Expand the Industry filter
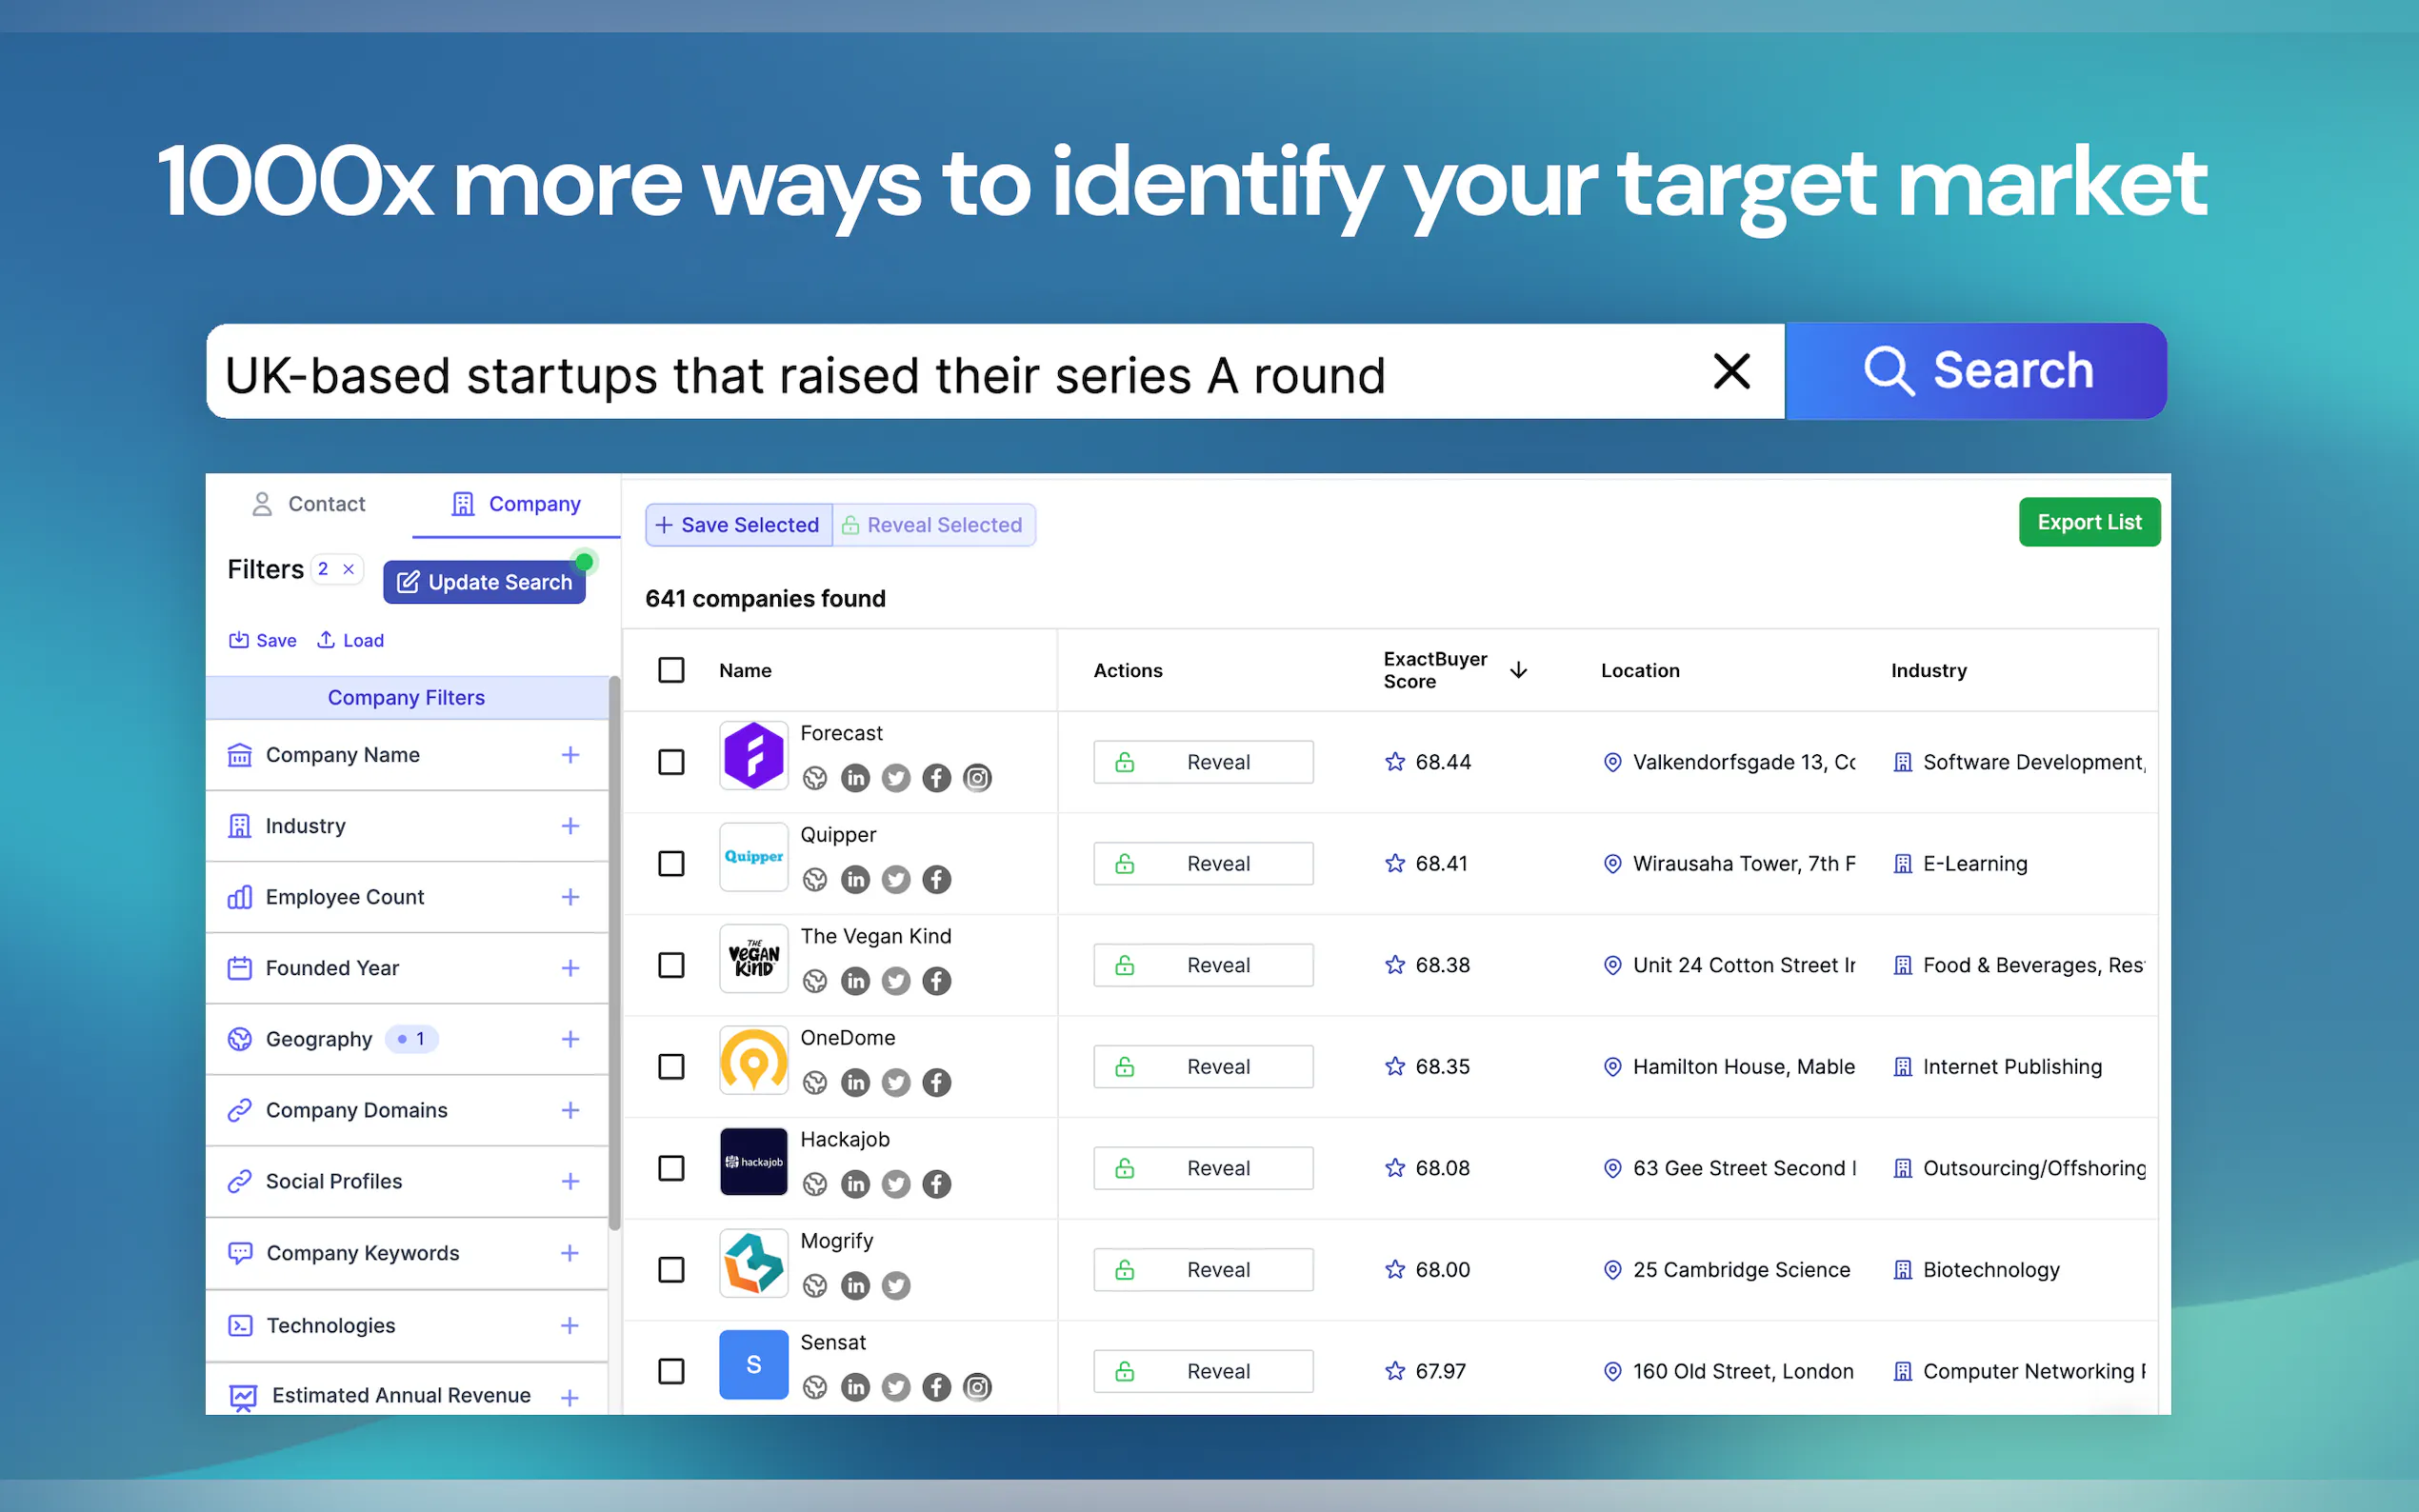Screen dimensions: 2419x1512 [570, 826]
